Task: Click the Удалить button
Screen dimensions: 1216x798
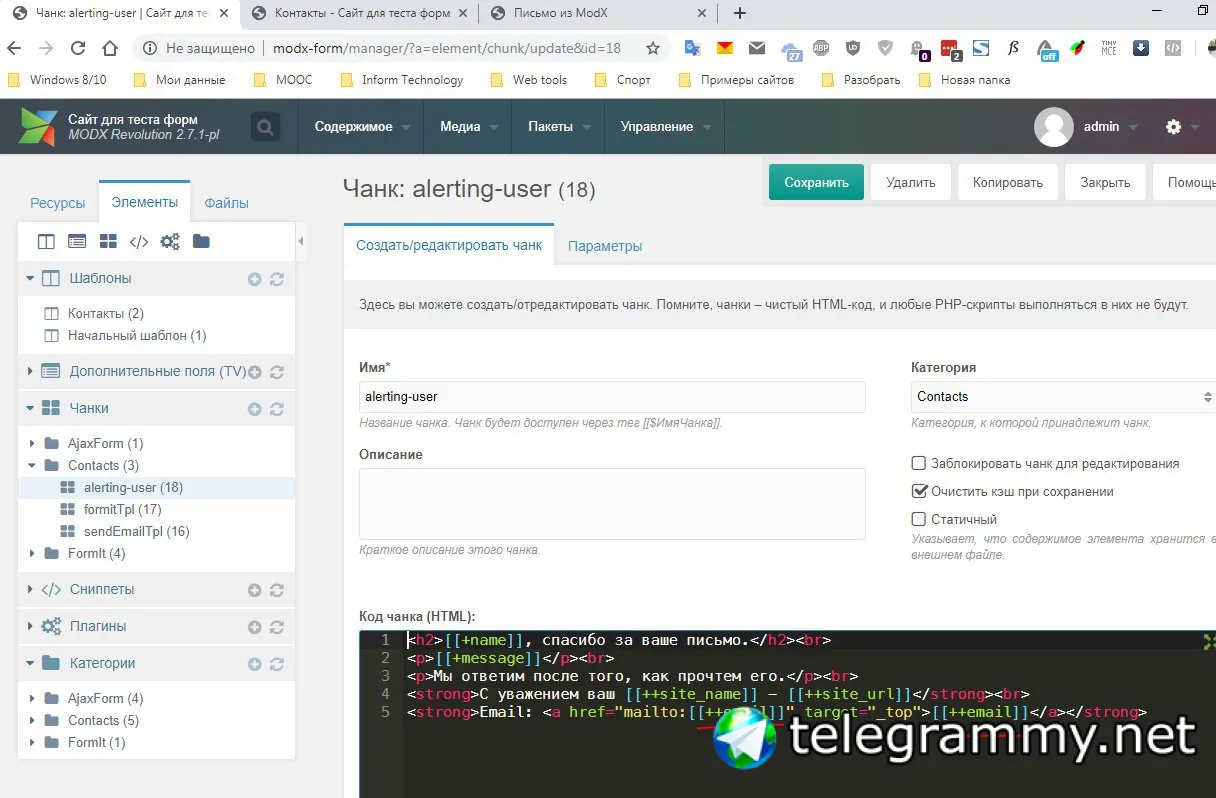Action: click(910, 182)
